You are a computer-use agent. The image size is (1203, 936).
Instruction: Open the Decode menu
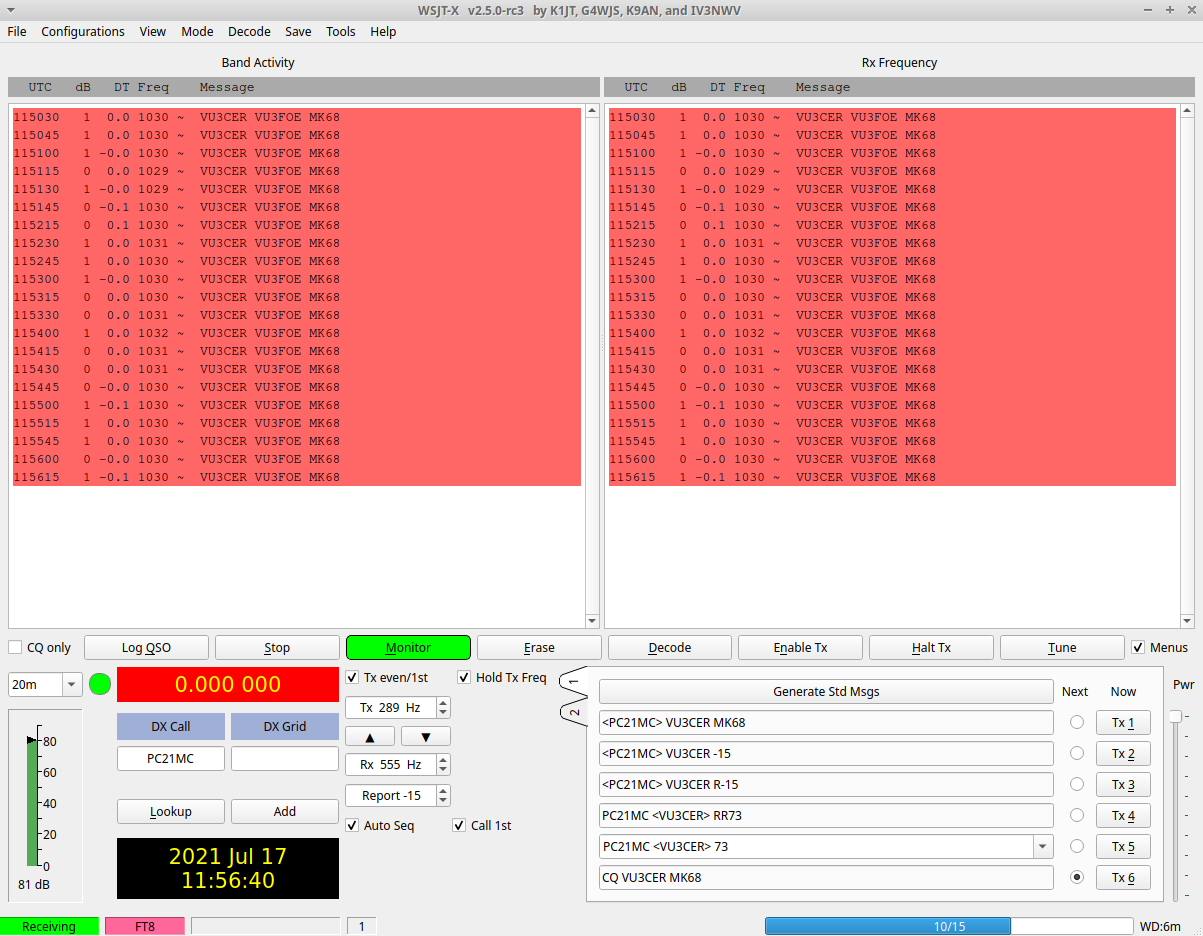pos(249,31)
